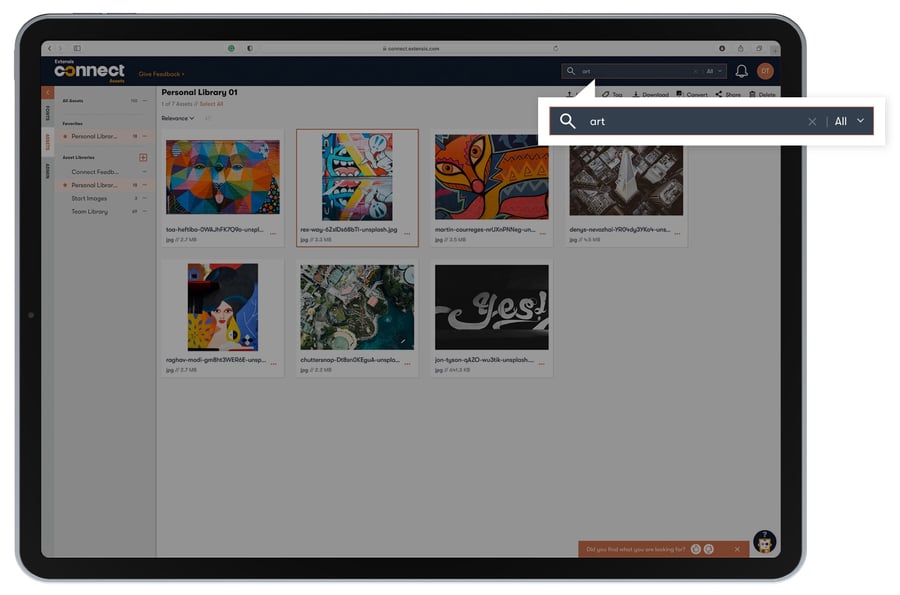Click the Connect logo in the header
This screenshot has width=900, height=595.
89,71
